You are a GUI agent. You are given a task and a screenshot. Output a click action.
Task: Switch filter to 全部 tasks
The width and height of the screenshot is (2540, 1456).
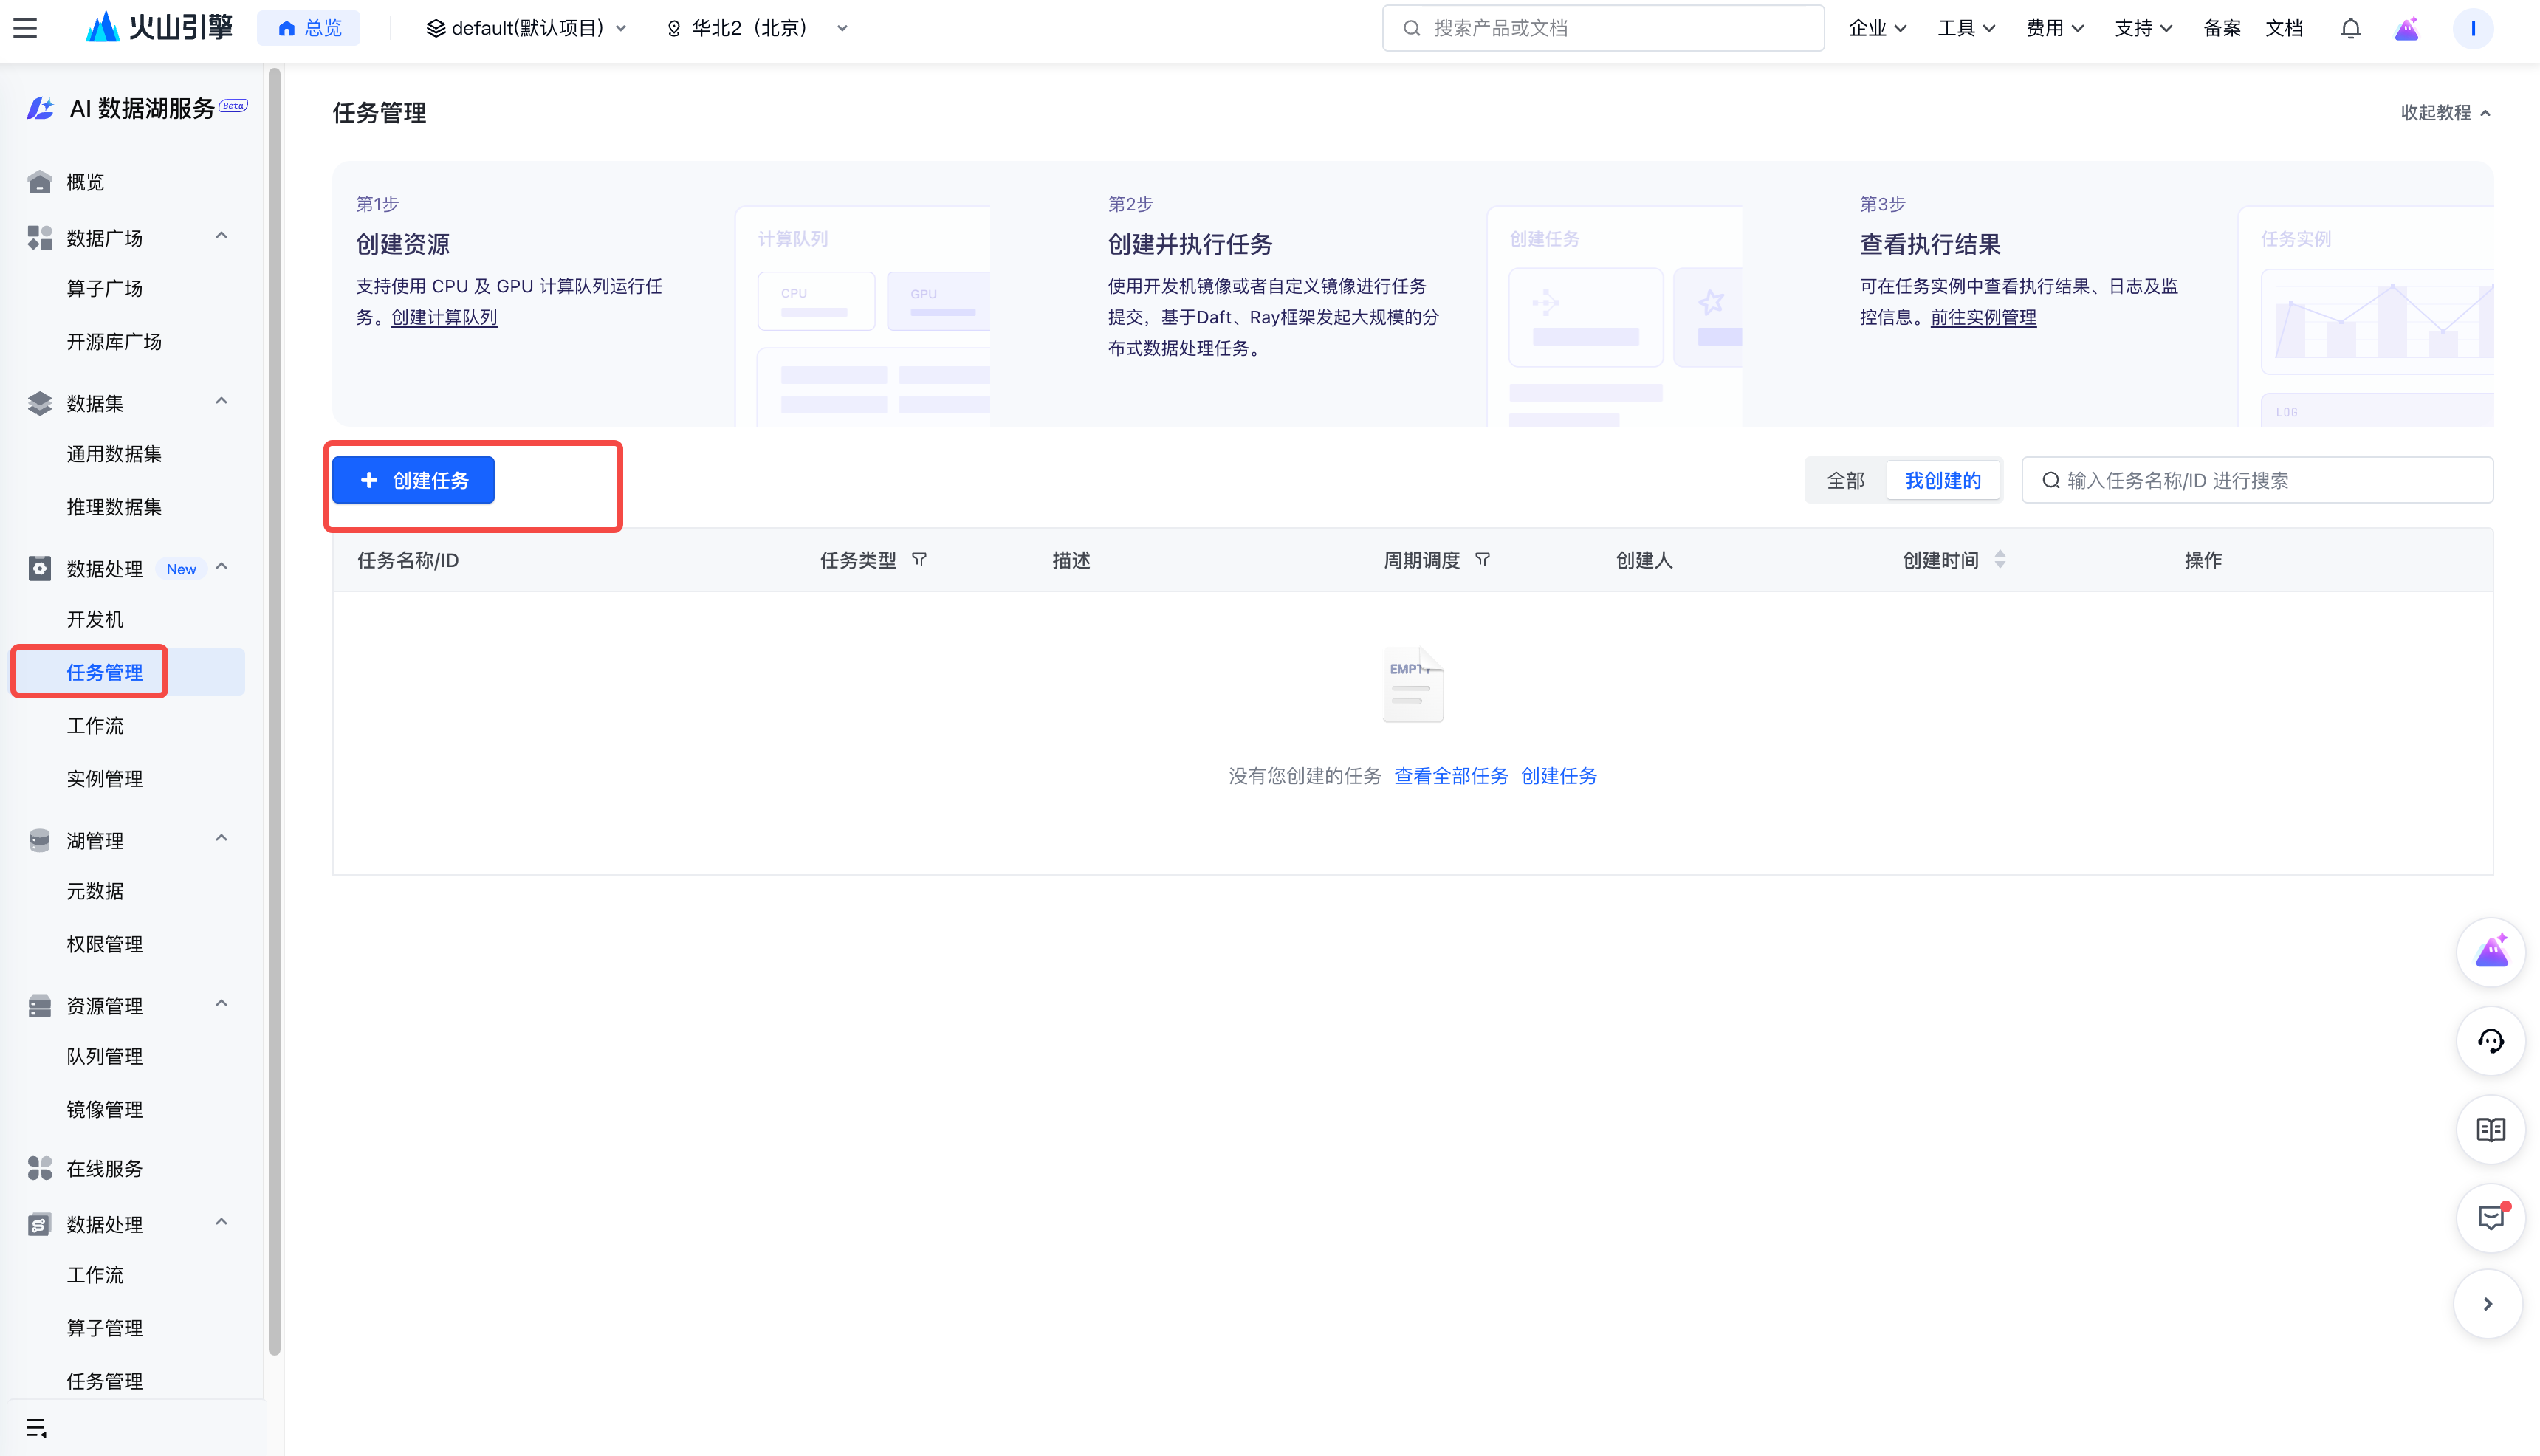pos(1845,481)
